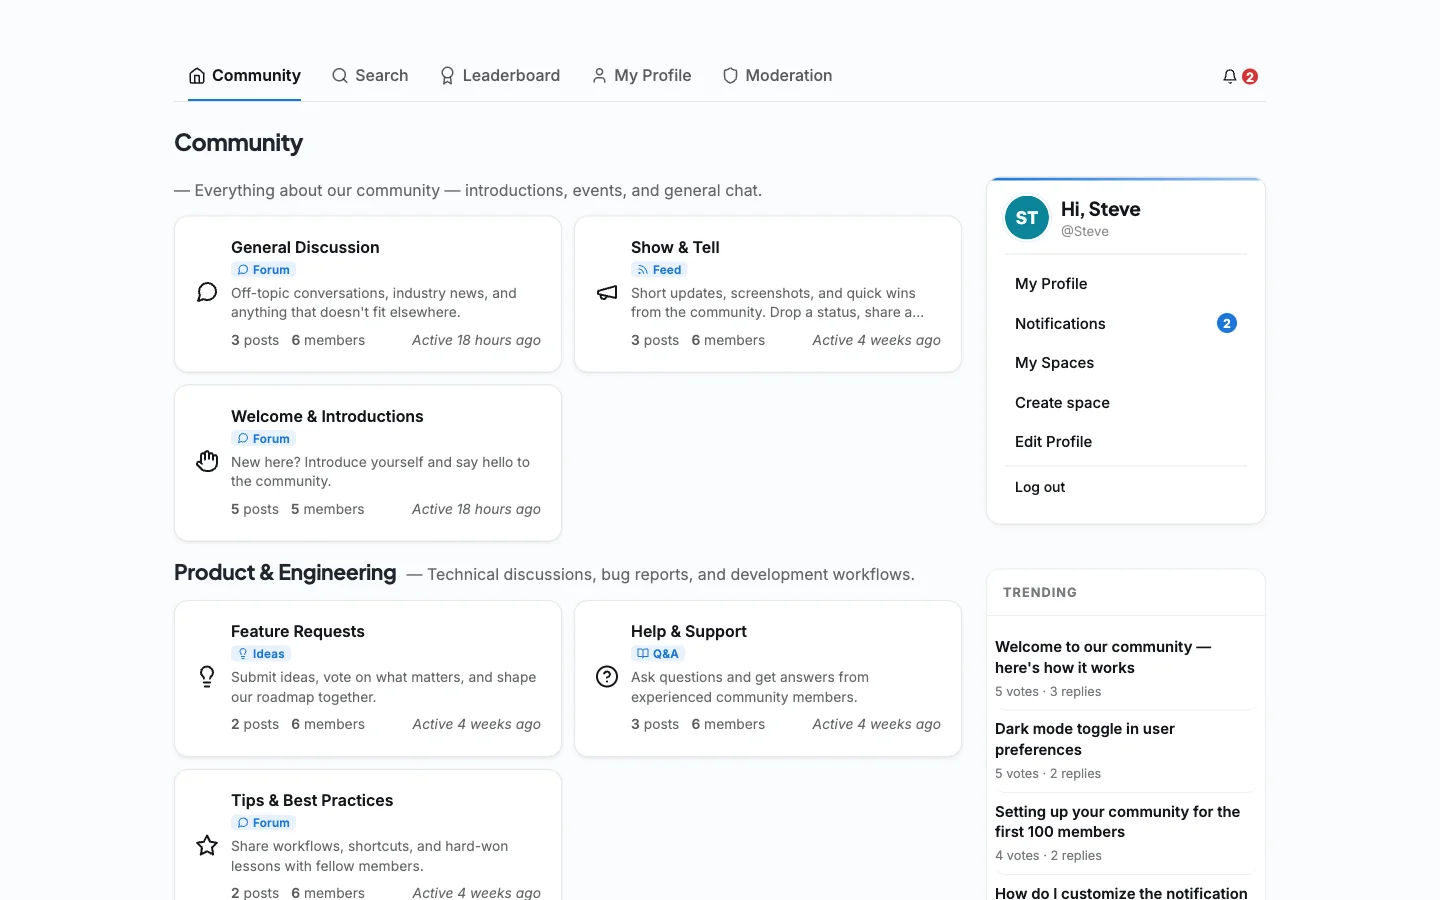This screenshot has height=900, width=1440.
Task: Click the Welcome & Introductions waving hand icon
Action: (x=207, y=461)
